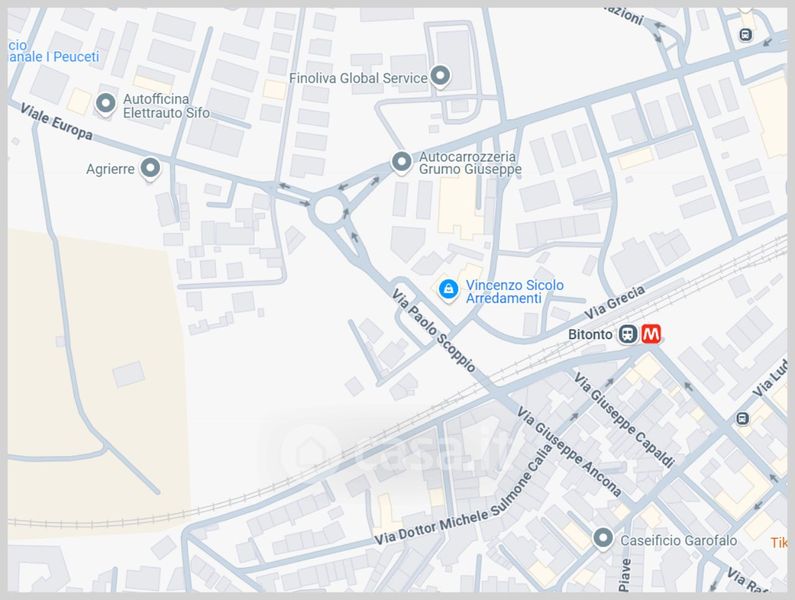Open the Caseificio Garofalo pin marker
This screenshot has height=600, width=795.
pos(603,538)
